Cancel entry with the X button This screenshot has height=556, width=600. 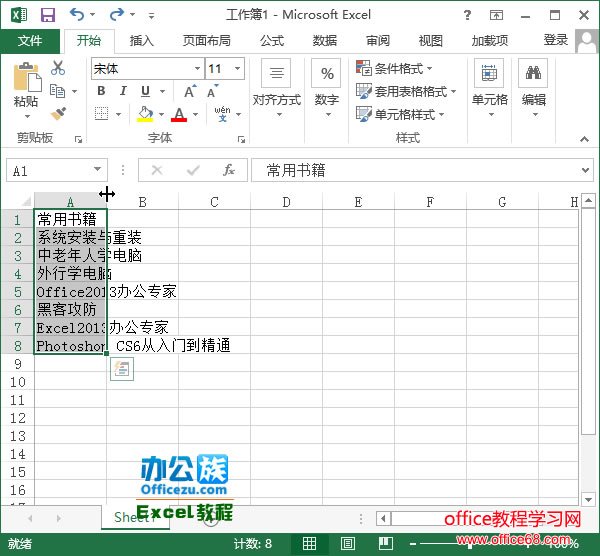[157, 170]
